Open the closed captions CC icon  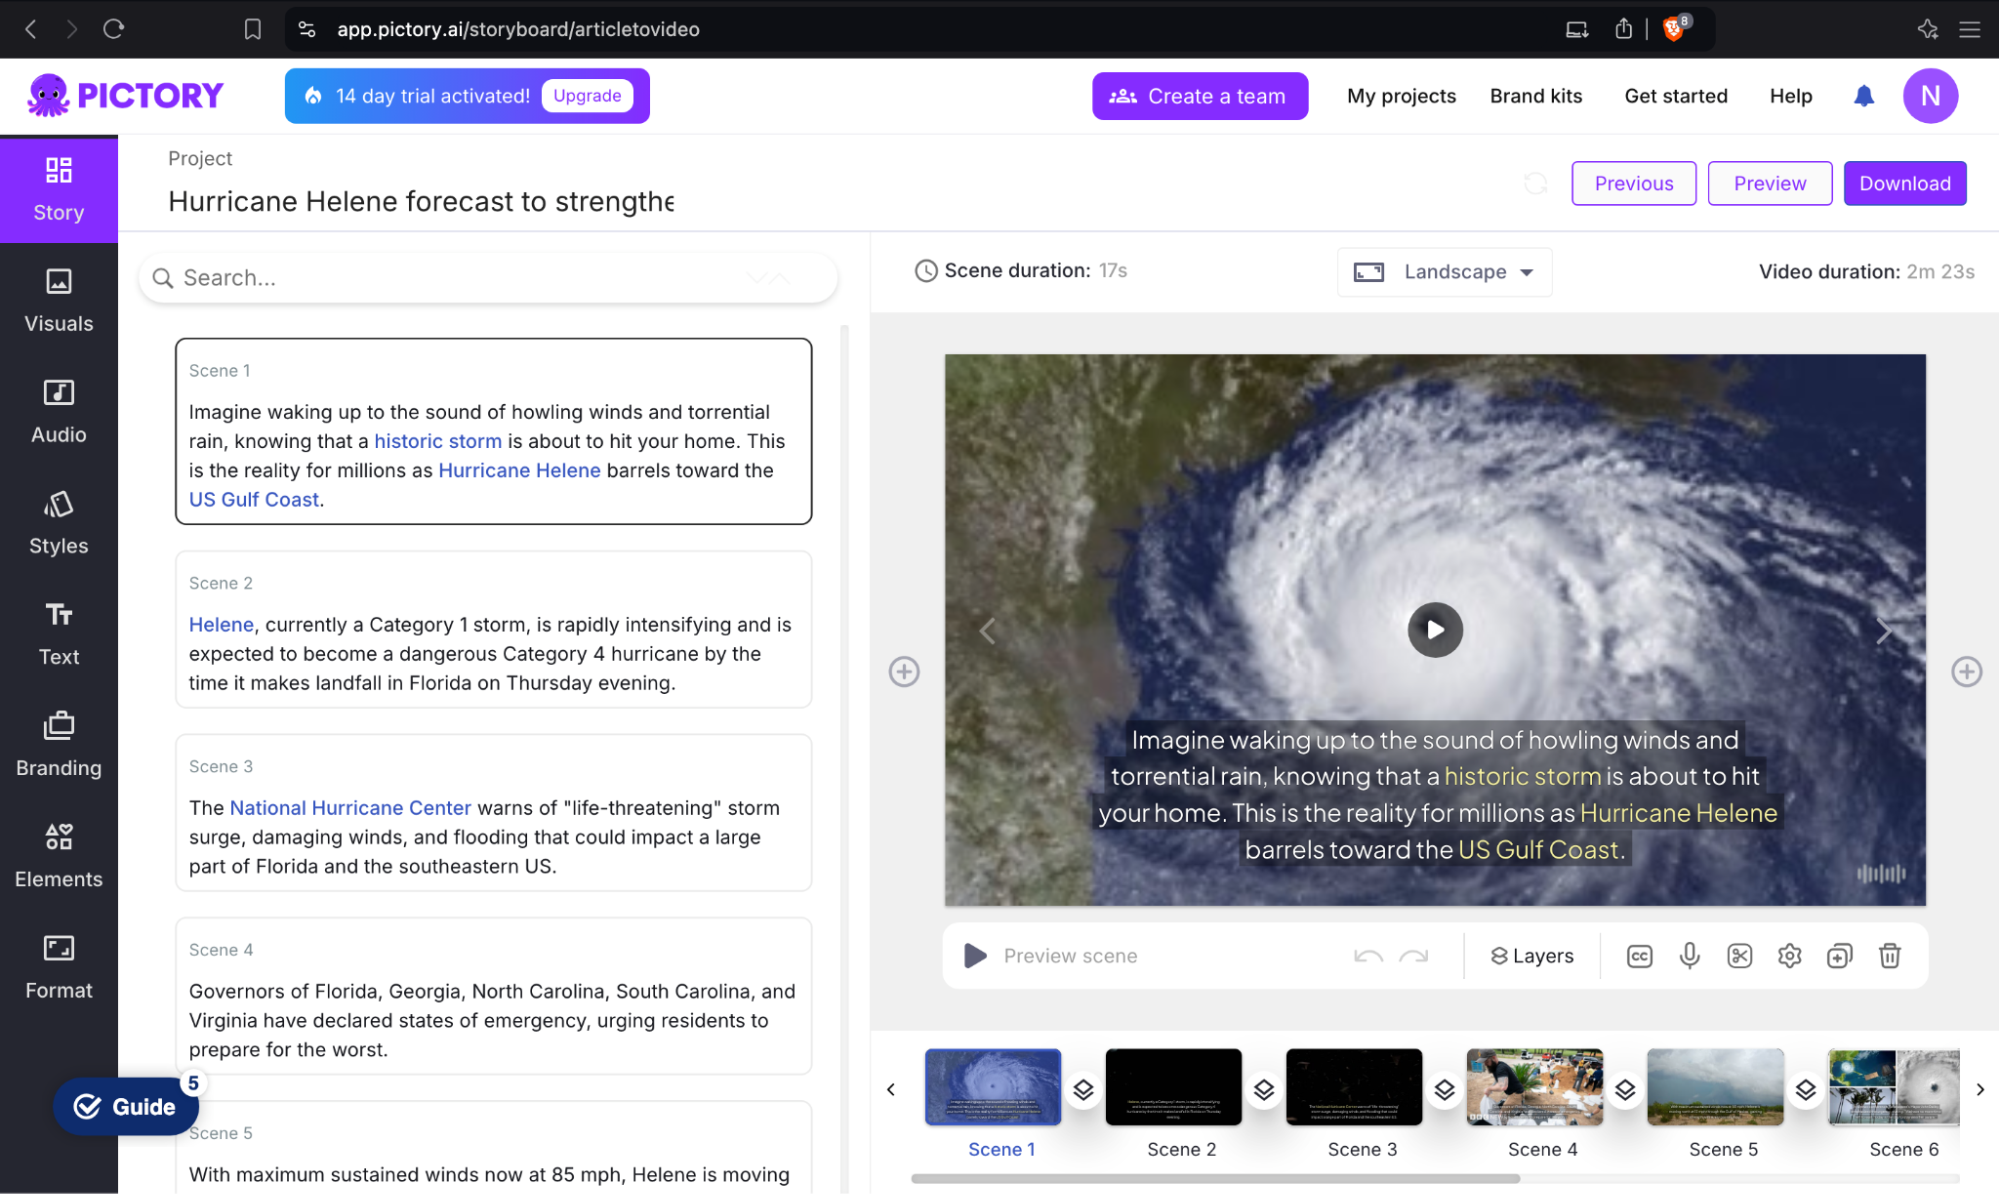[1639, 956]
